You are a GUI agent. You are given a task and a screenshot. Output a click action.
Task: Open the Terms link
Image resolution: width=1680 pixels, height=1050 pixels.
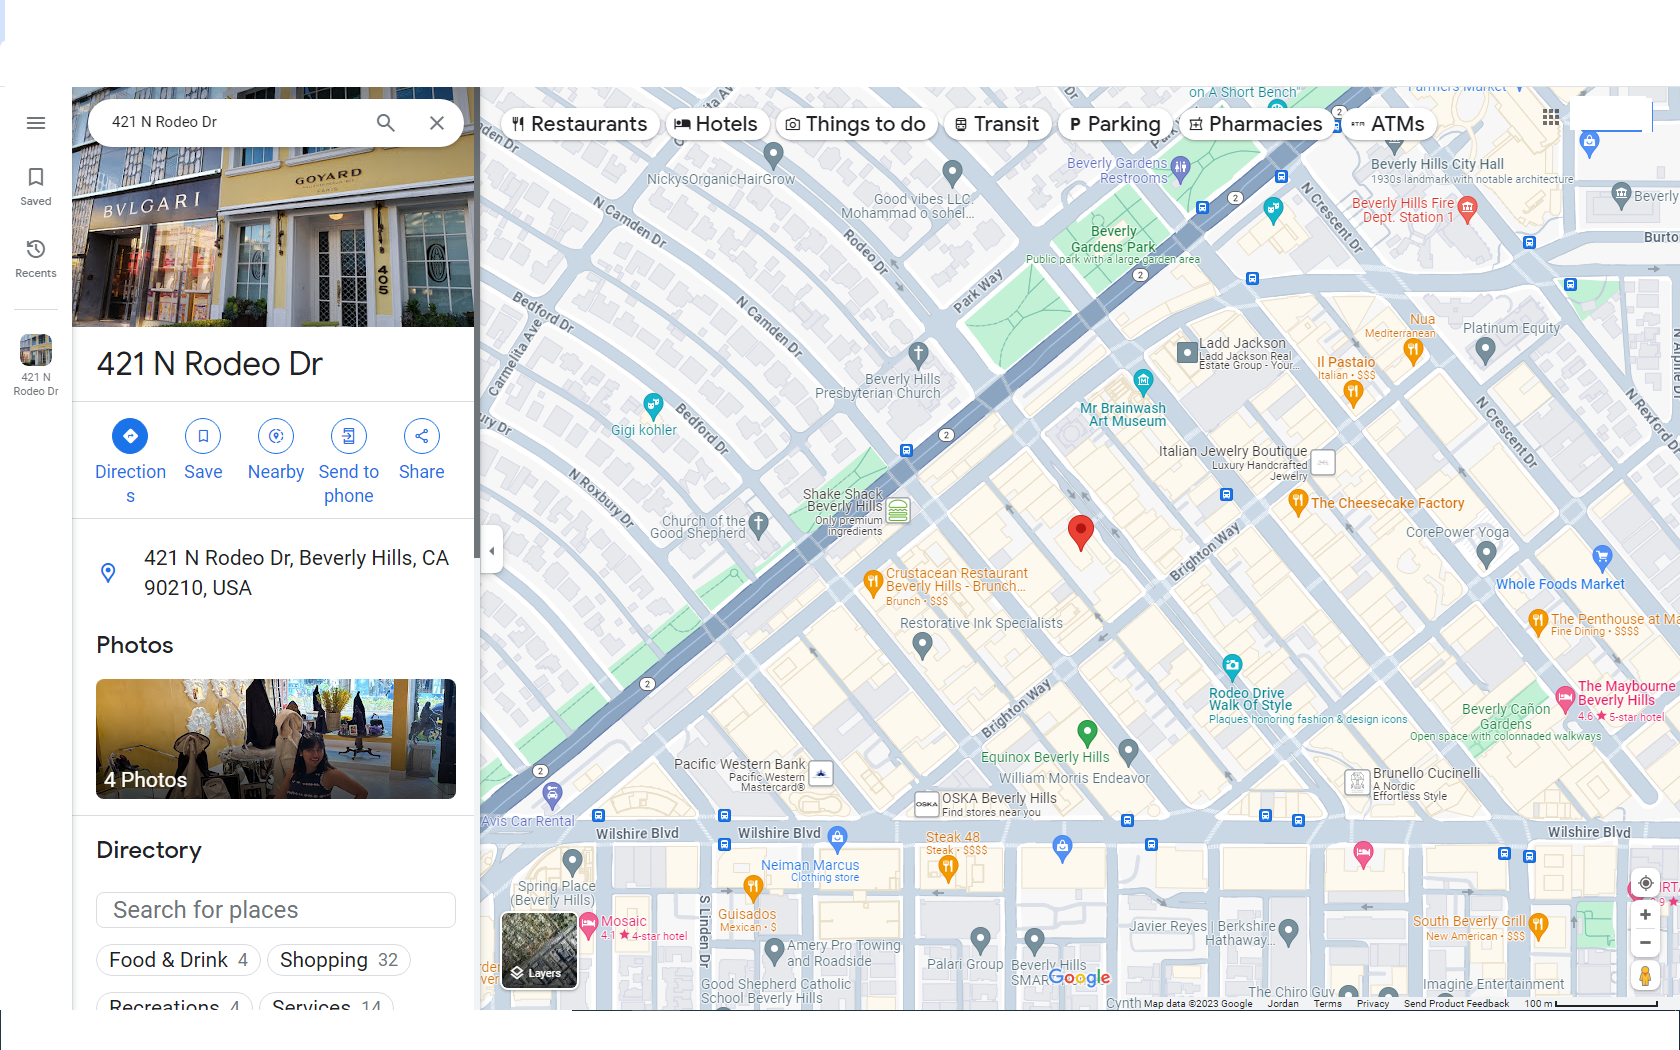tap(1327, 1004)
